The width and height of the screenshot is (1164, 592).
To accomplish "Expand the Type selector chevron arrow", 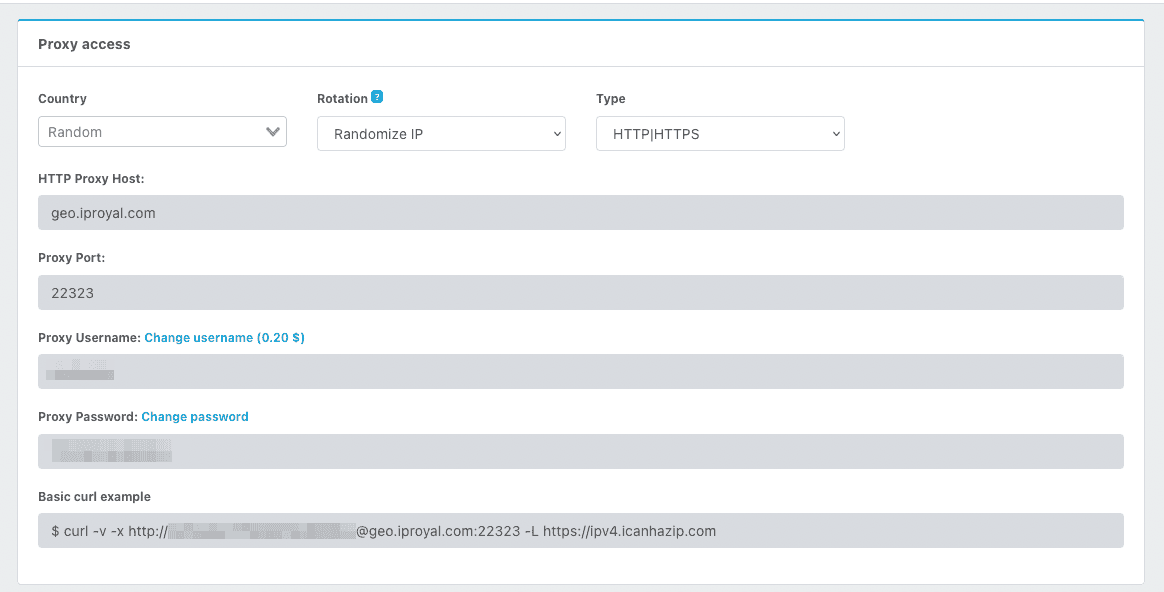I will [x=835, y=133].
